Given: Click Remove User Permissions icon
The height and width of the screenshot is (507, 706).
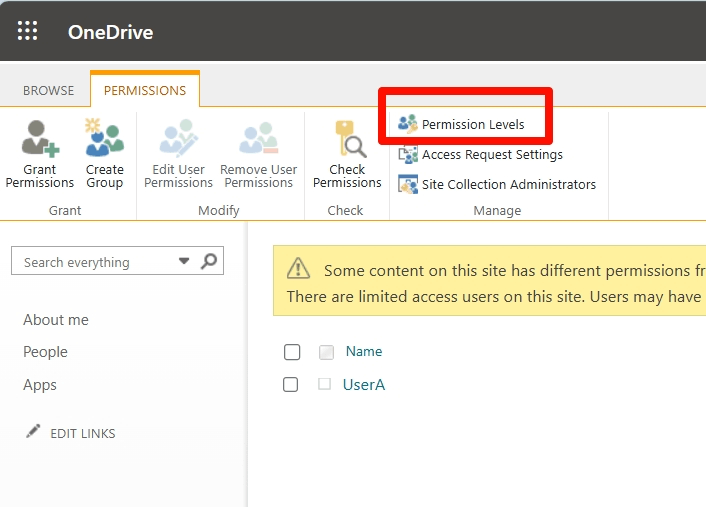Looking at the screenshot, I should (x=258, y=138).
